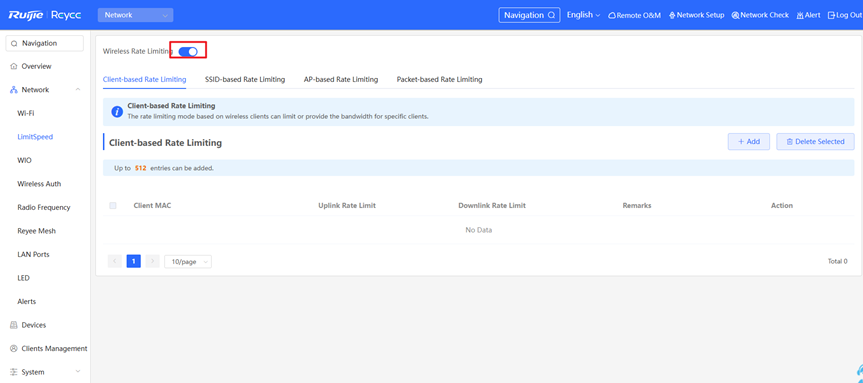Click the No Data text in table
The height and width of the screenshot is (383, 863).
coord(479,230)
